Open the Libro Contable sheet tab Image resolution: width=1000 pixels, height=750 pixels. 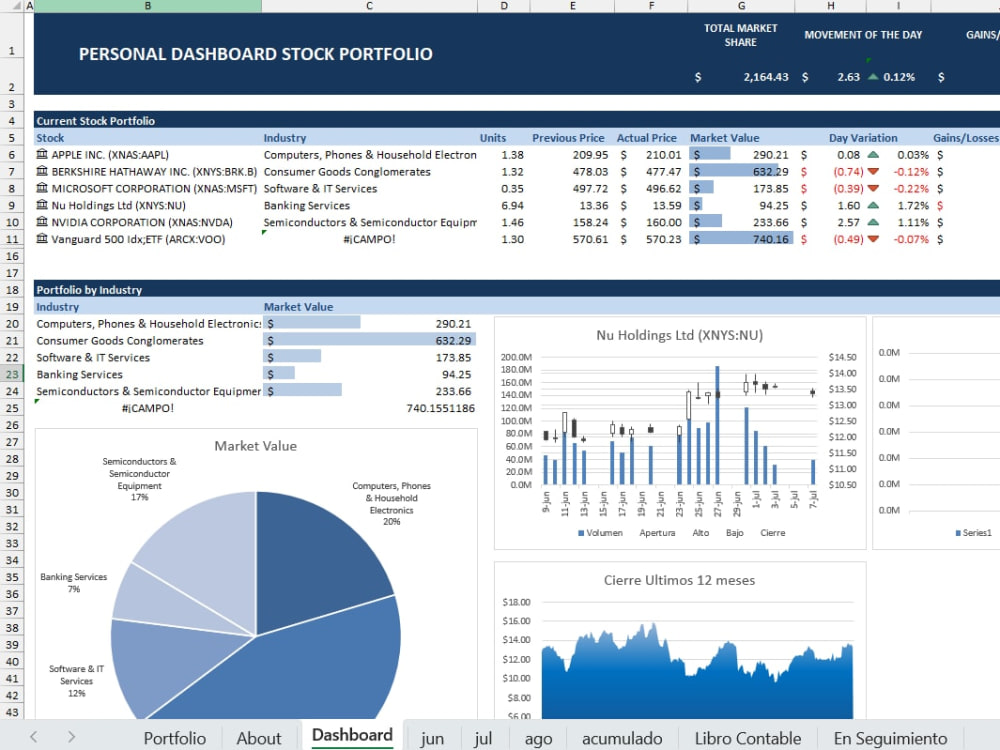click(747, 738)
